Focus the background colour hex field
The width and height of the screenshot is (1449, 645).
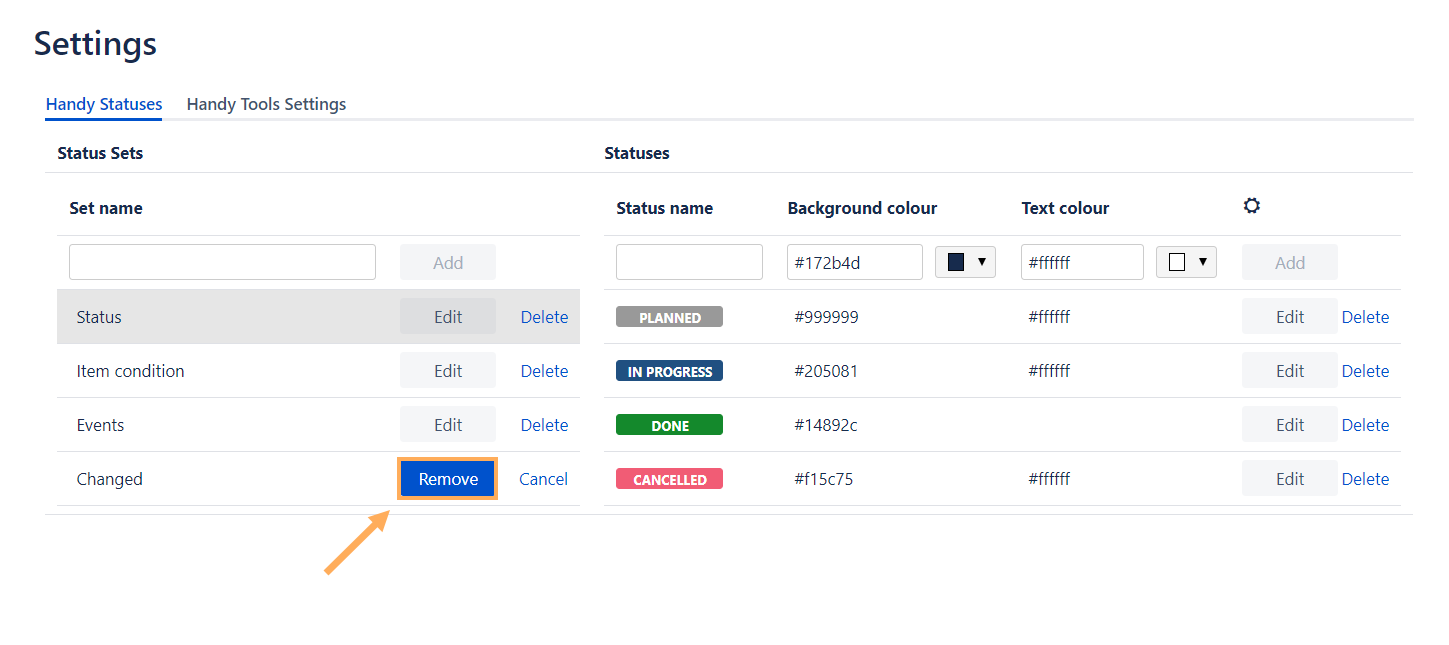[x=854, y=262]
